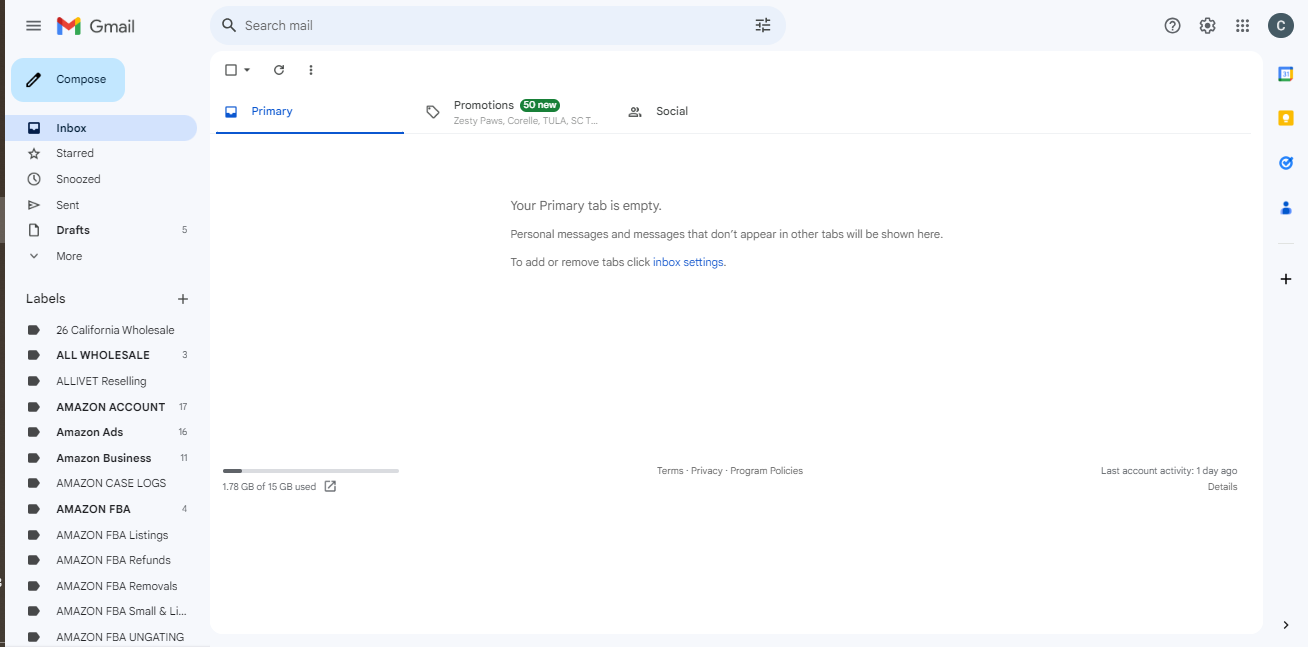
Task: Open the Google apps grid
Action: [1243, 26]
